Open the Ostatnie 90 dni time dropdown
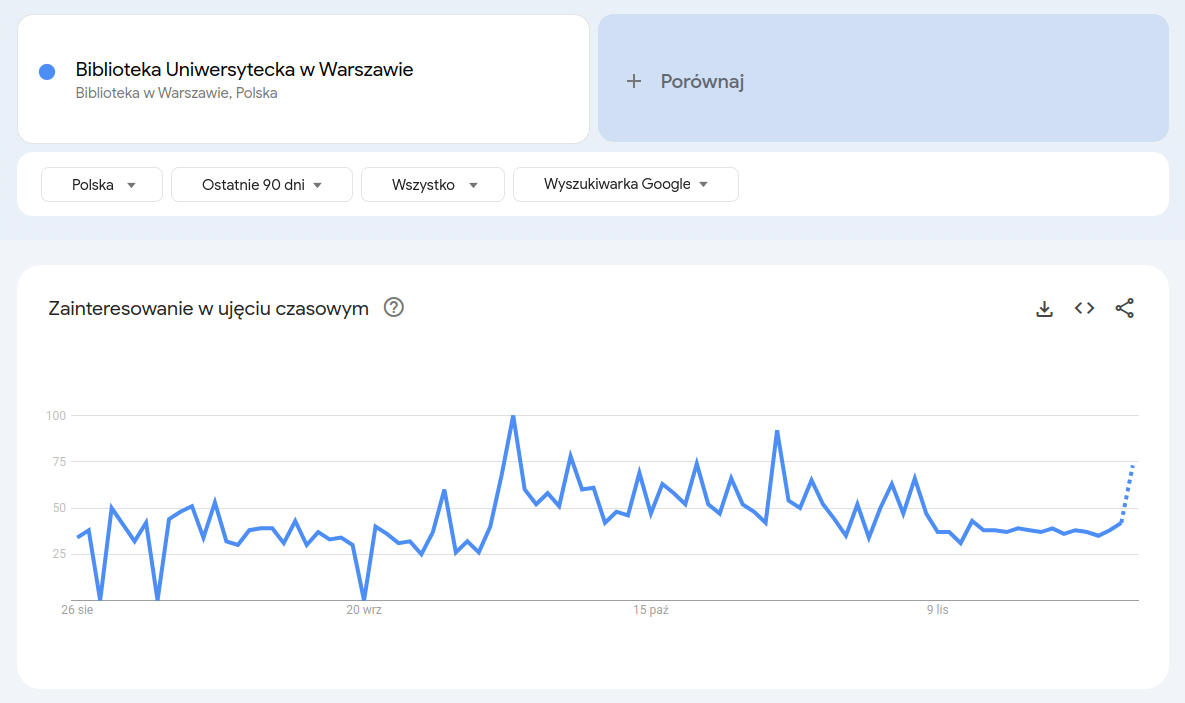1185x703 pixels. point(261,184)
